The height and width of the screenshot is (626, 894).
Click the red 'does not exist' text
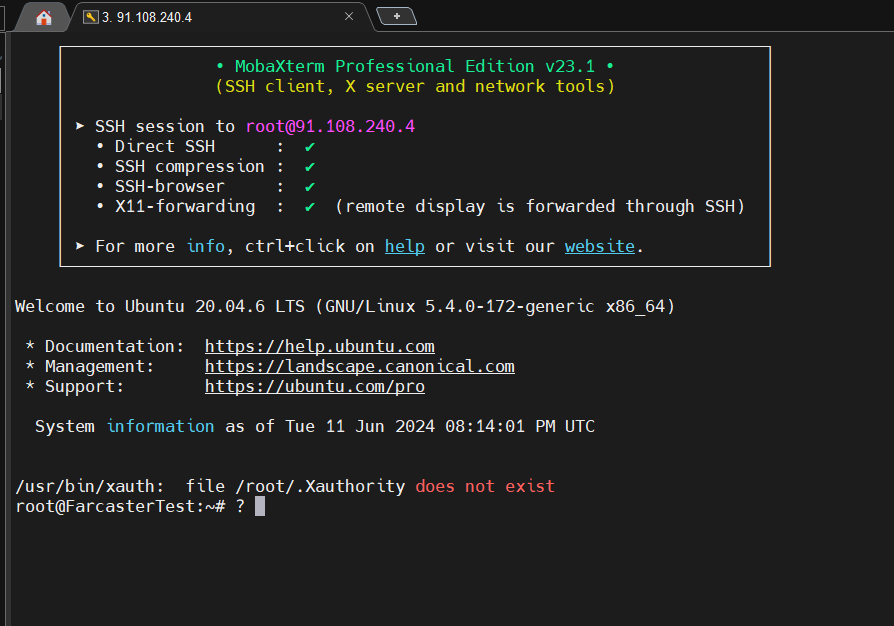tap(484, 486)
